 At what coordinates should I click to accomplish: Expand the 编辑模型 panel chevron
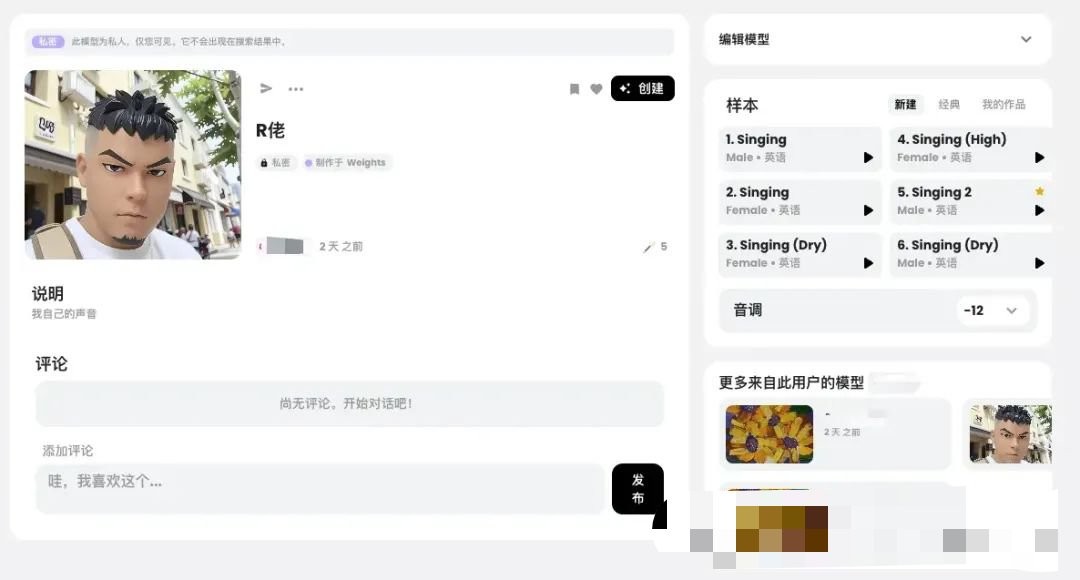1026,39
